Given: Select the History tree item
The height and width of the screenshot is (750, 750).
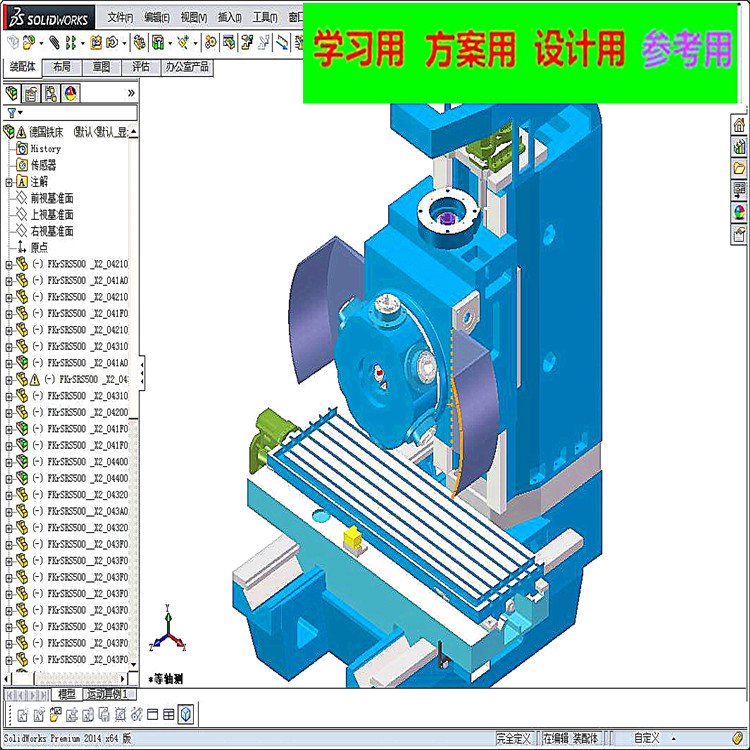Looking at the screenshot, I should point(46,149).
